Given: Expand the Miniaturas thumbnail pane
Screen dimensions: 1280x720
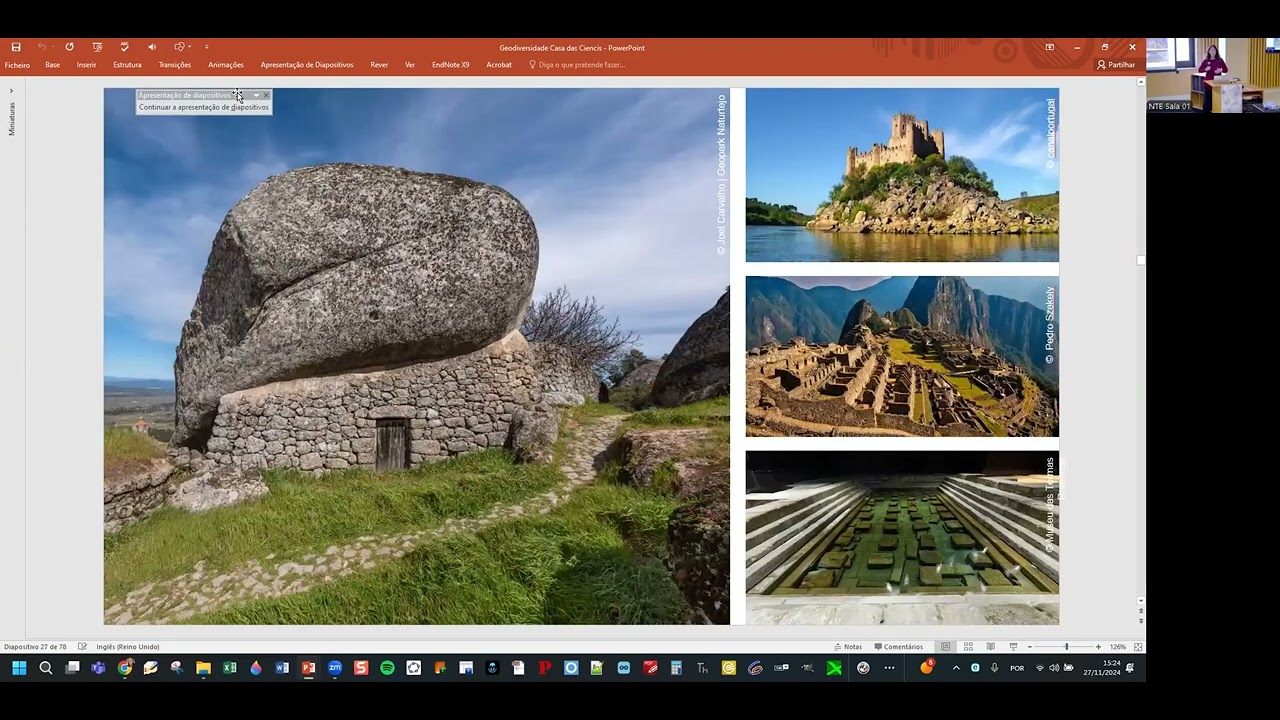Looking at the screenshot, I should [11, 91].
